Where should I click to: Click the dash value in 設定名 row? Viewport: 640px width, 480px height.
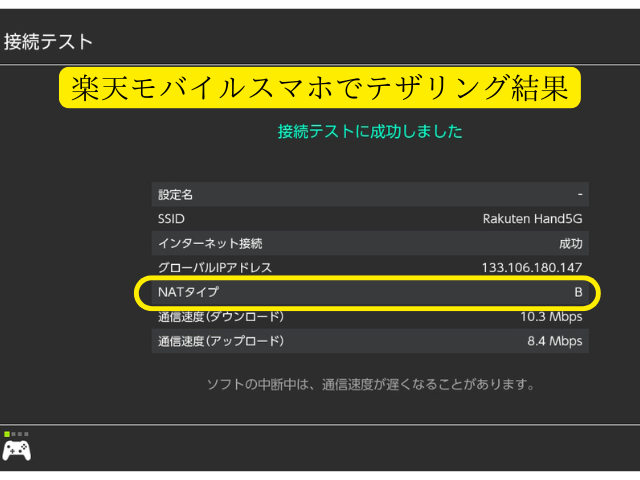coord(580,194)
